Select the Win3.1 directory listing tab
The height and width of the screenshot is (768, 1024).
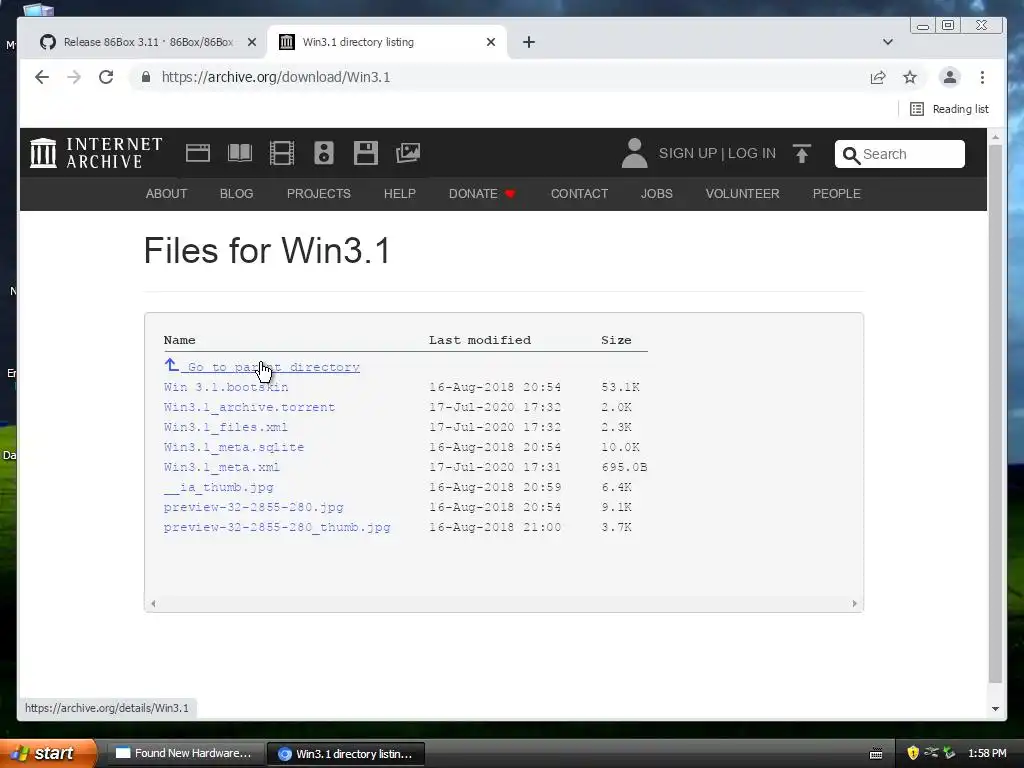click(x=388, y=42)
